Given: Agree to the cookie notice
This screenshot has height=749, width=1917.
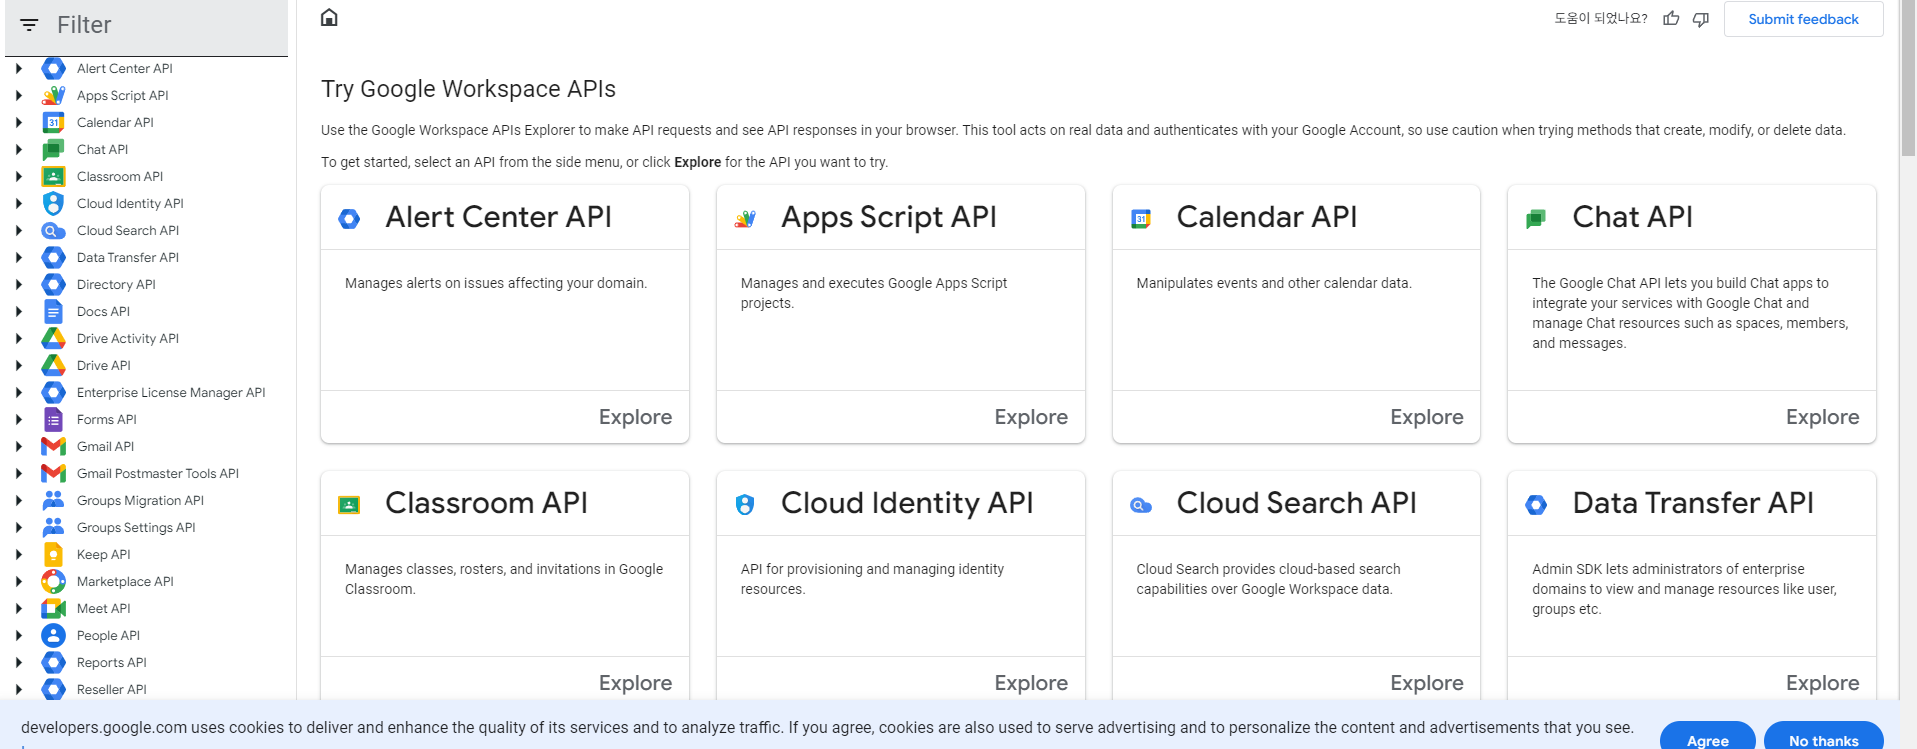Looking at the screenshot, I should 1707,739.
